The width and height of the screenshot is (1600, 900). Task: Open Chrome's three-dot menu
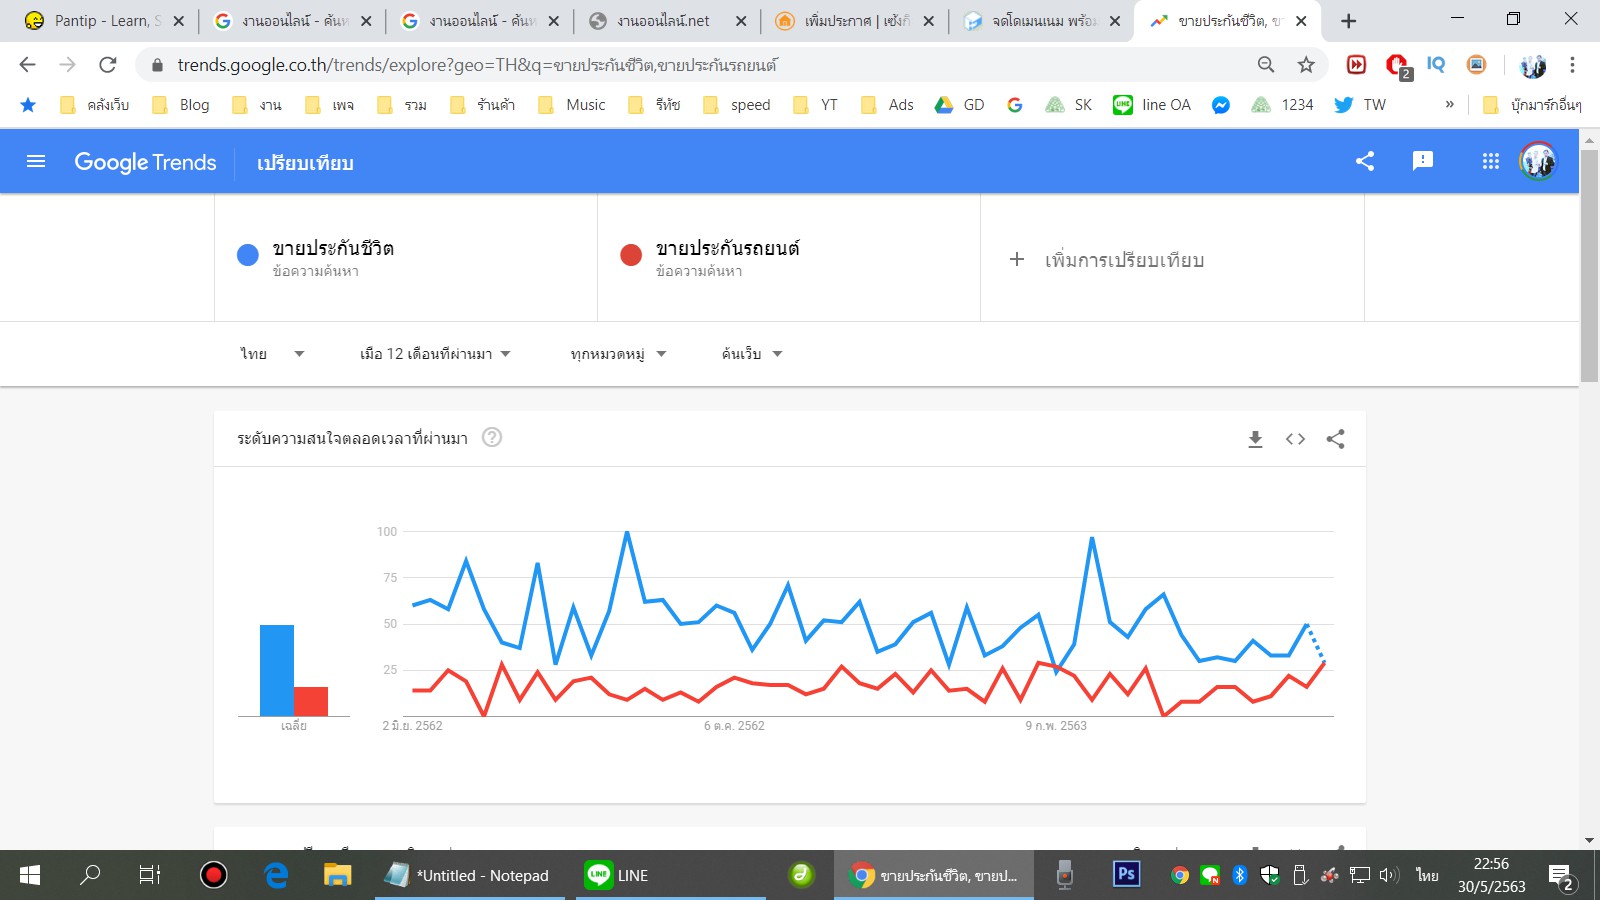click(1572, 65)
